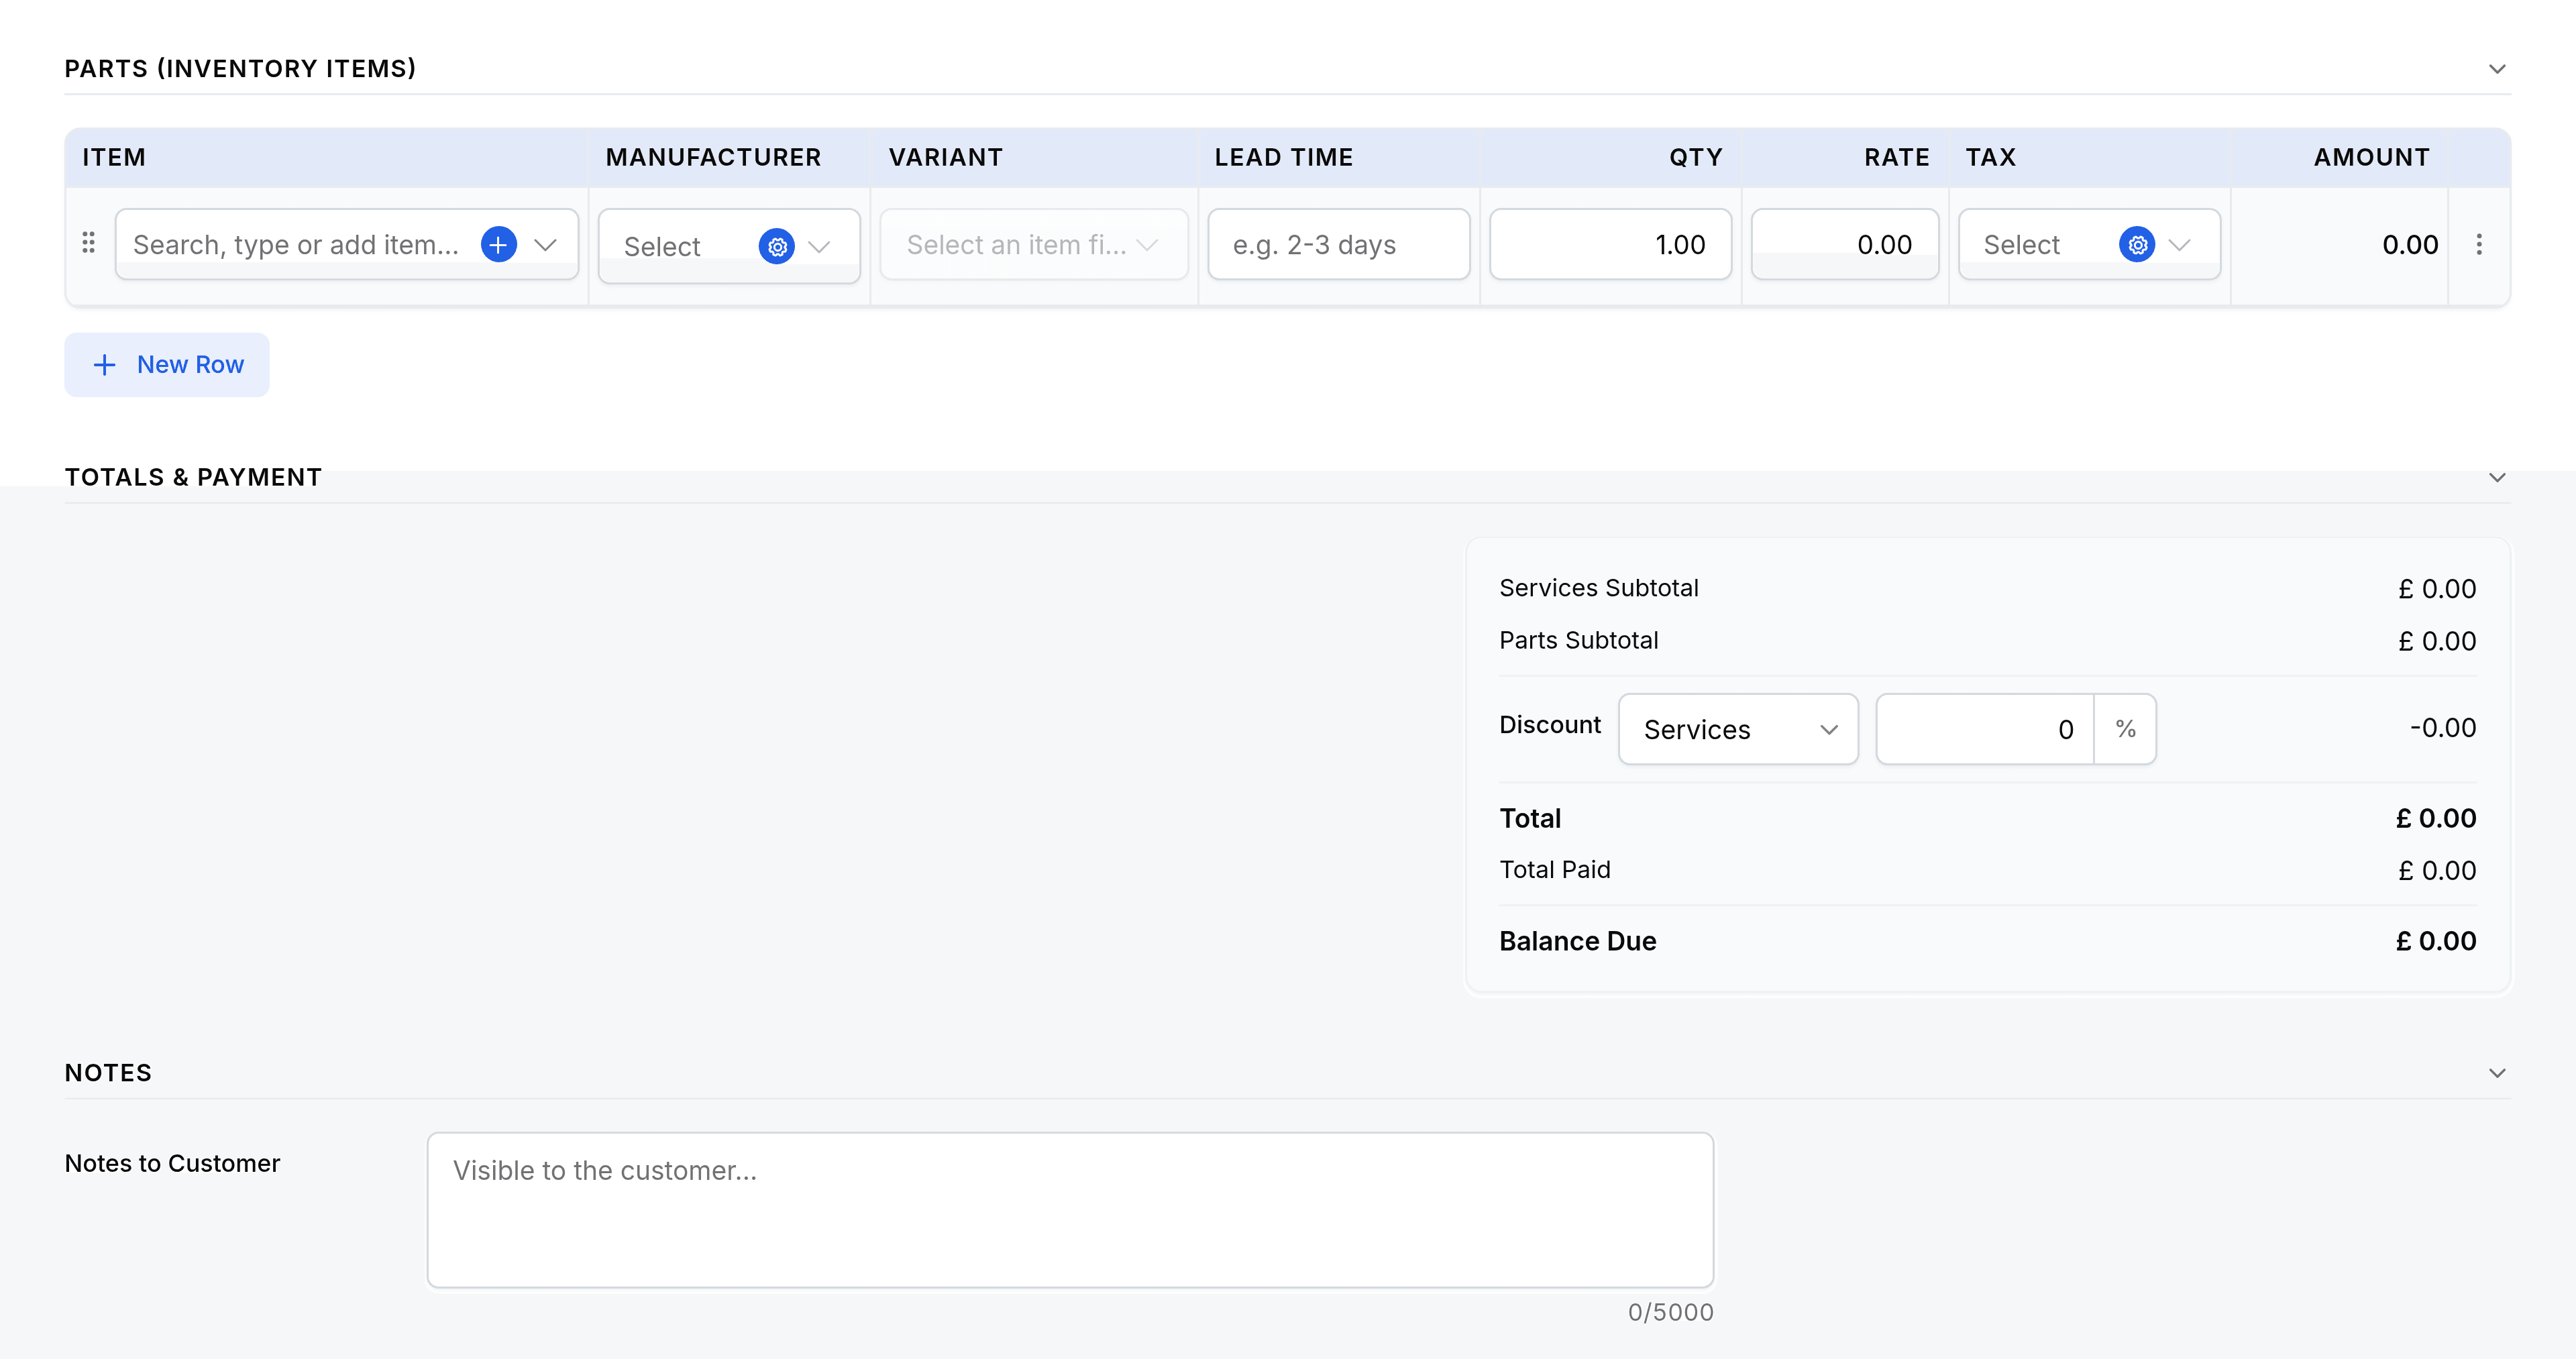Add a New Row to parts
The height and width of the screenshot is (1359, 2576).
(x=167, y=365)
